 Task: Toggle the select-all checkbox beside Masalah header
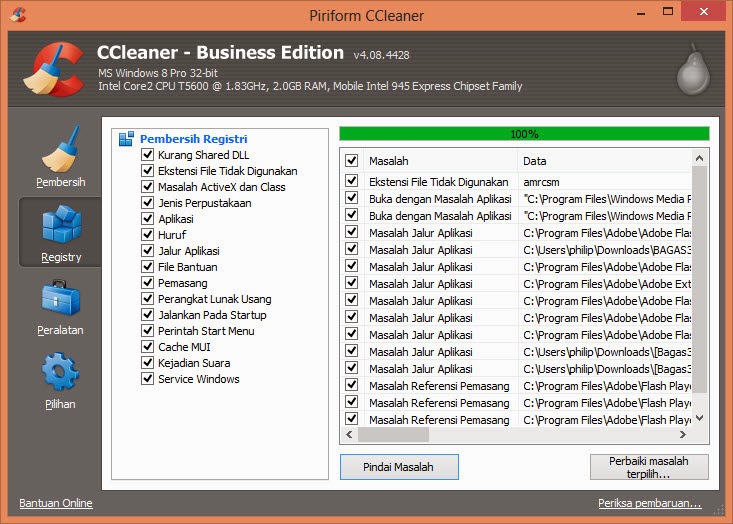(x=352, y=160)
